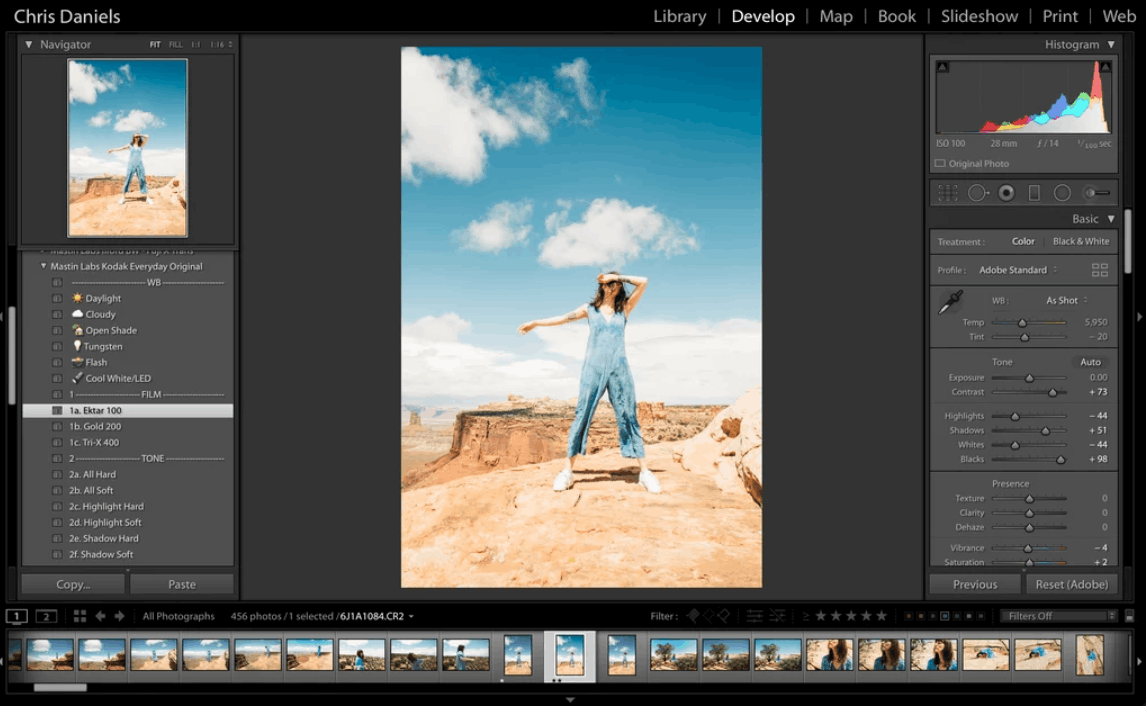The image size is (1146, 706).
Task: Pick the White Balance eyedropper tool
Action: [x=950, y=302]
